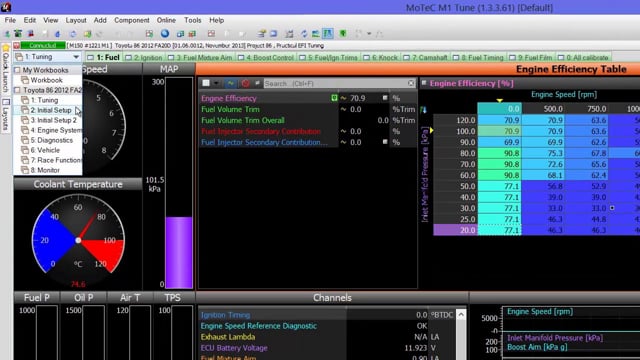Click the grid icon left of the globe
The image size is (640, 360).
click(149, 34)
